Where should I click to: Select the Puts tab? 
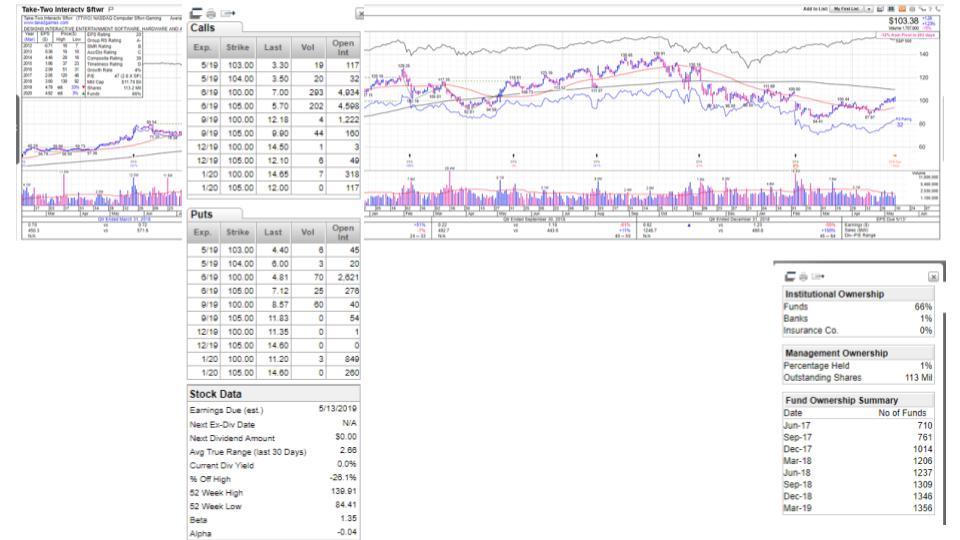[215, 214]
